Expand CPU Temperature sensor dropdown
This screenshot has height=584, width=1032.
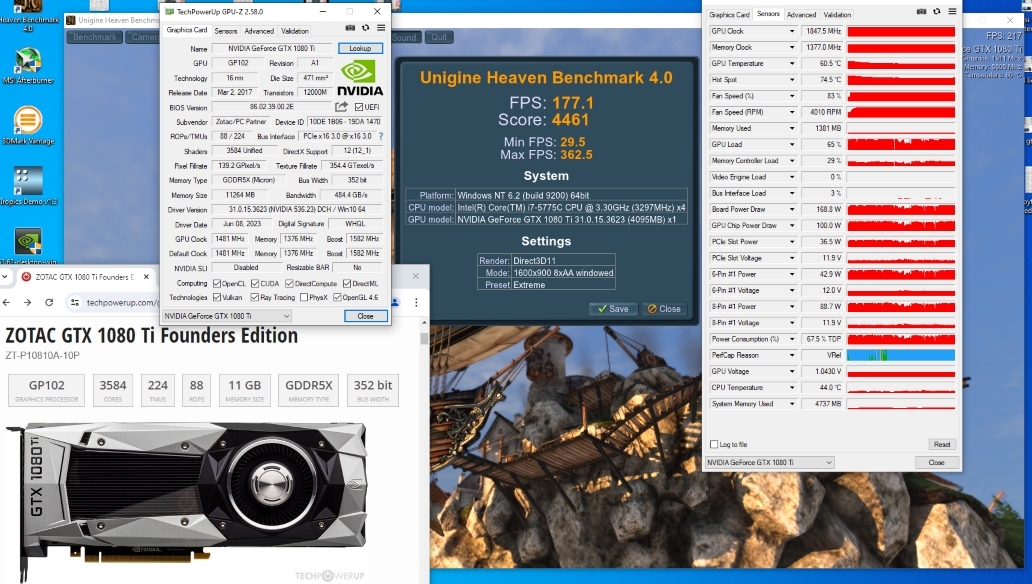[x=792, y=387]
